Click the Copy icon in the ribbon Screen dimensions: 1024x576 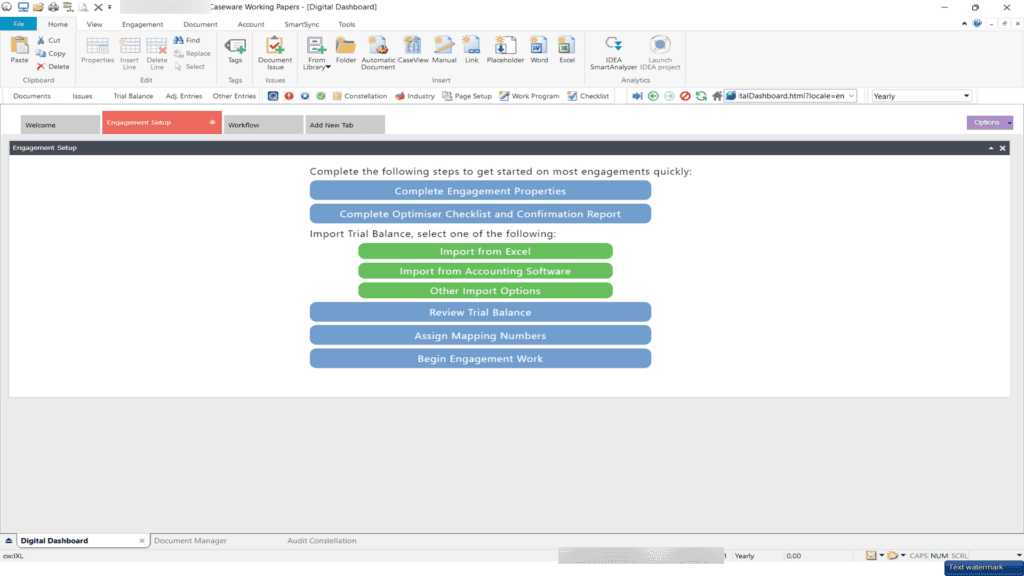click(41, 54)
